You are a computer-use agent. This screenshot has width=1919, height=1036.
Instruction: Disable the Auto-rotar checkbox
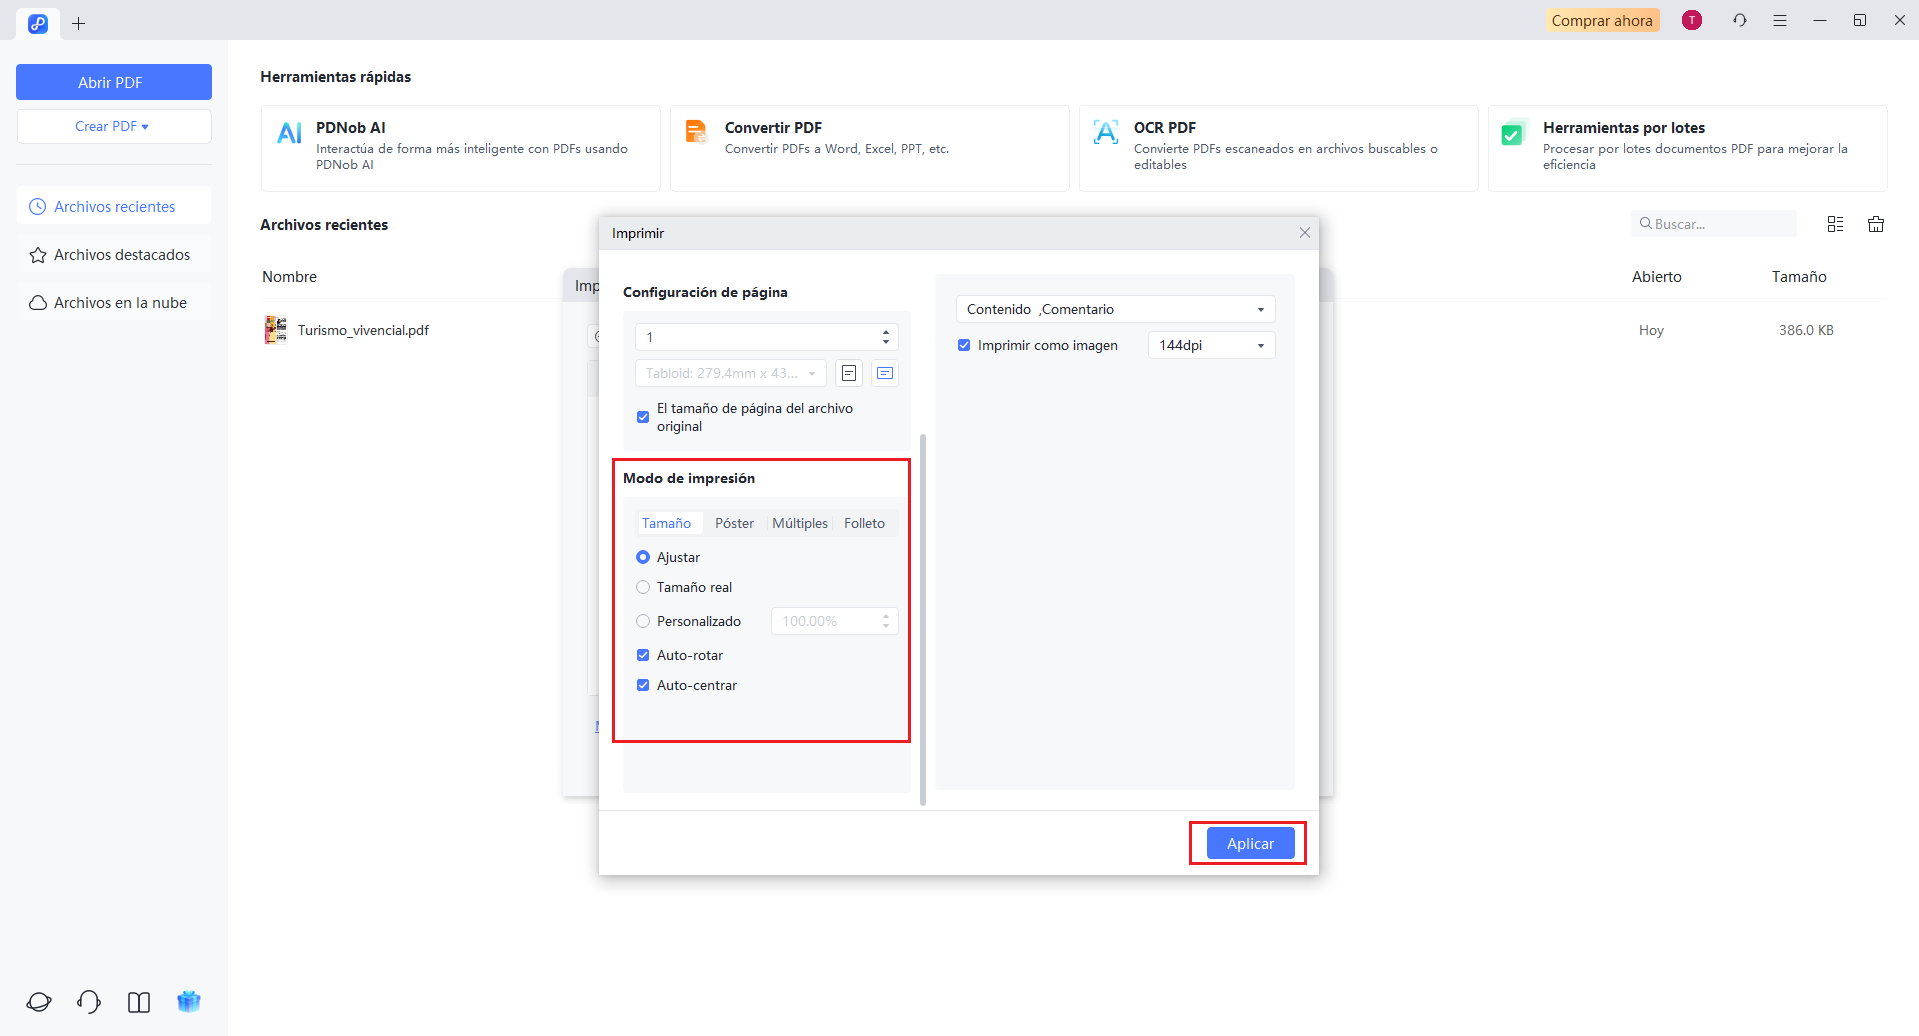click(643, 655)
